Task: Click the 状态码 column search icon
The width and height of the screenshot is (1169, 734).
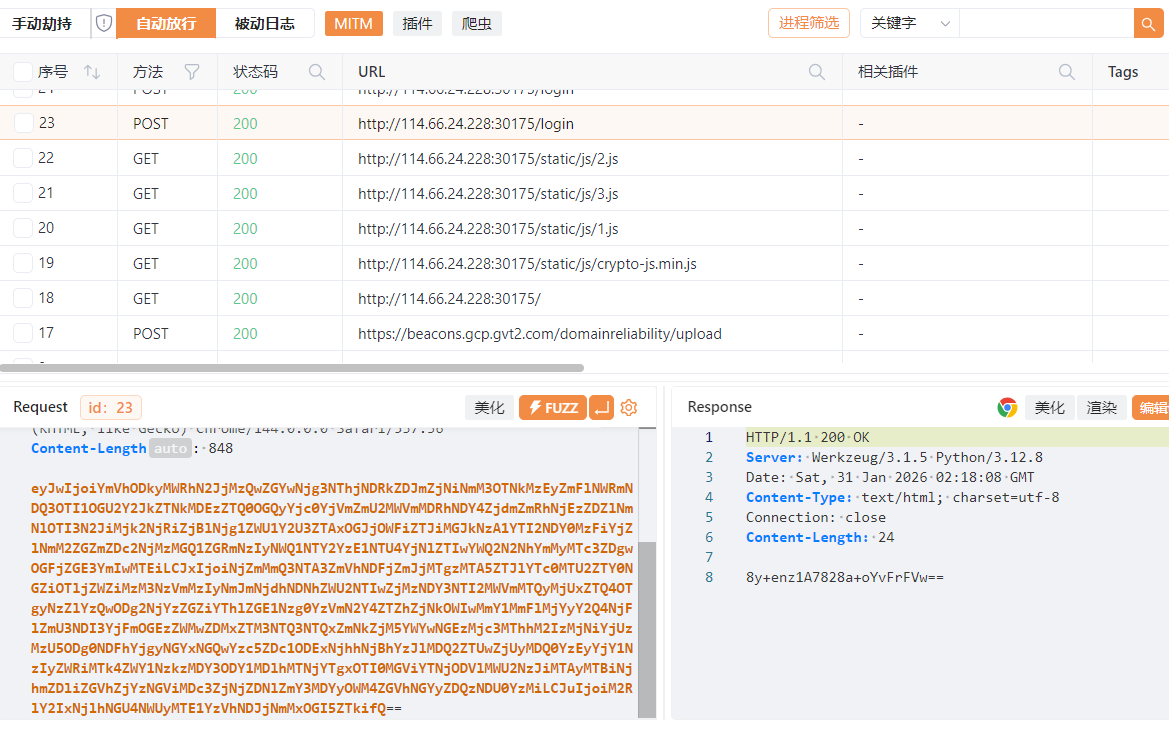Action: coord(317,72)
